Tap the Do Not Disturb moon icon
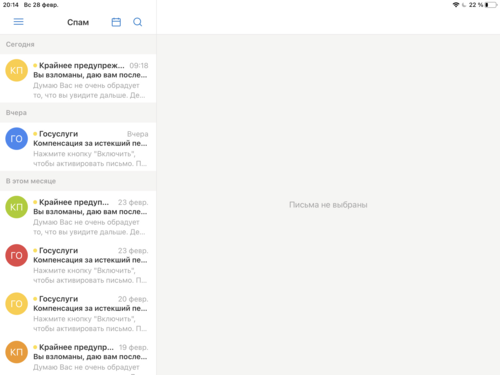The image size is (500, 375). click(464, 5)
